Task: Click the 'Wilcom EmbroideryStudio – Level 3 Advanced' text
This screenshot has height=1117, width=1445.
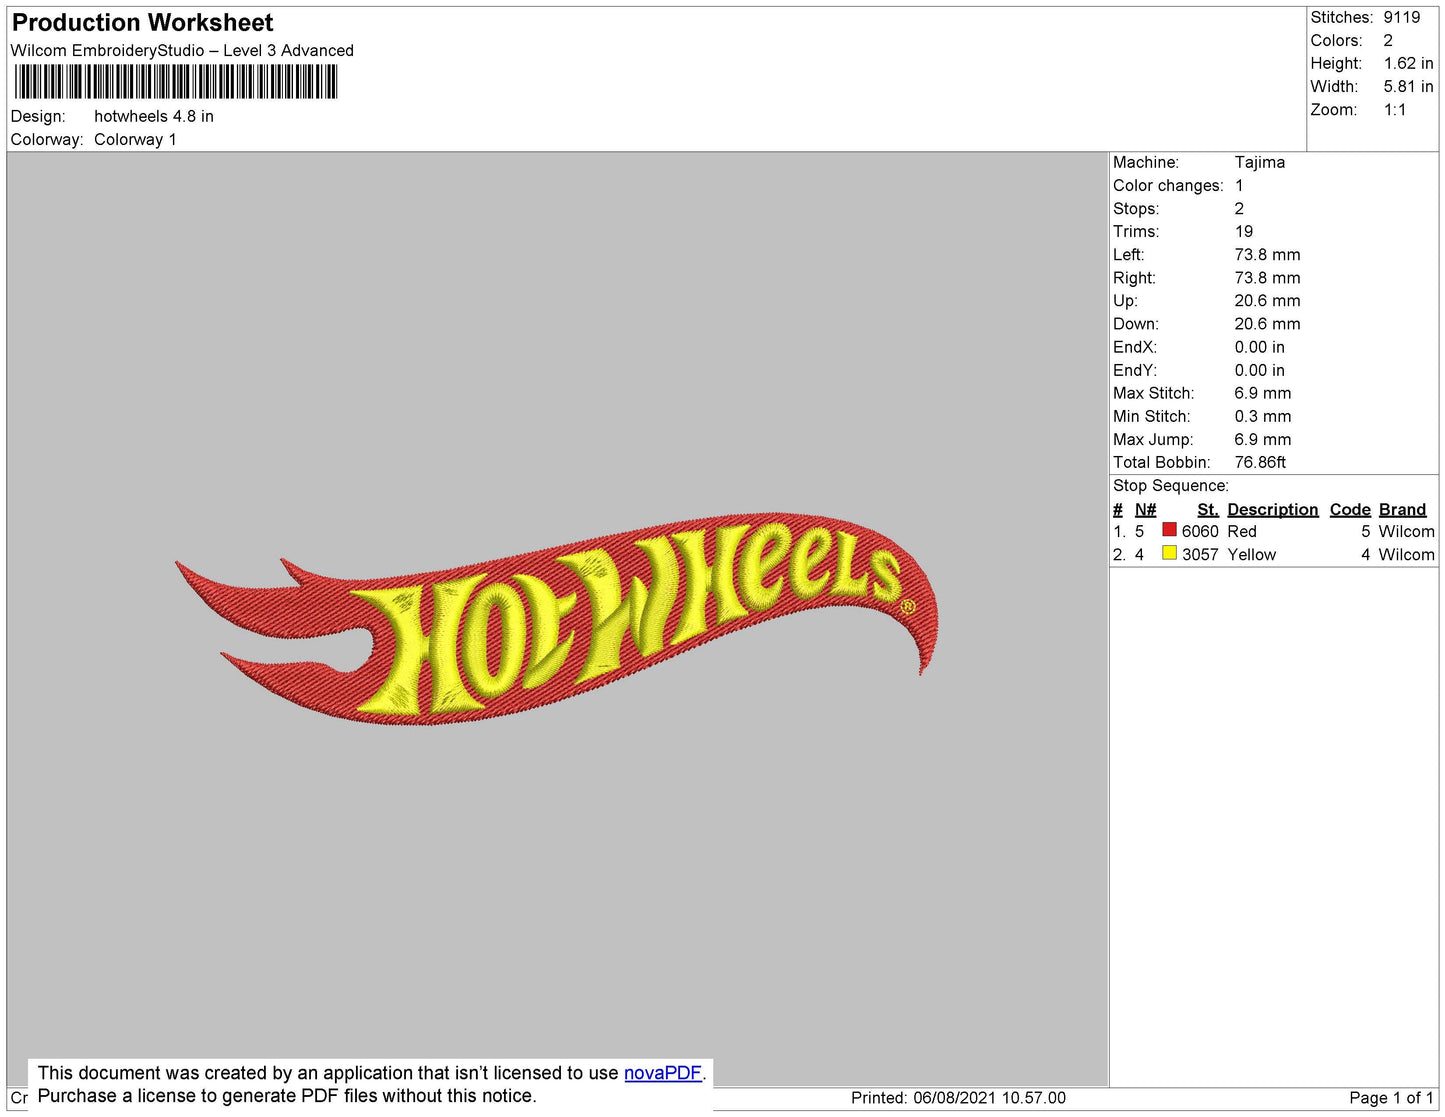Action: pos(182,51)
